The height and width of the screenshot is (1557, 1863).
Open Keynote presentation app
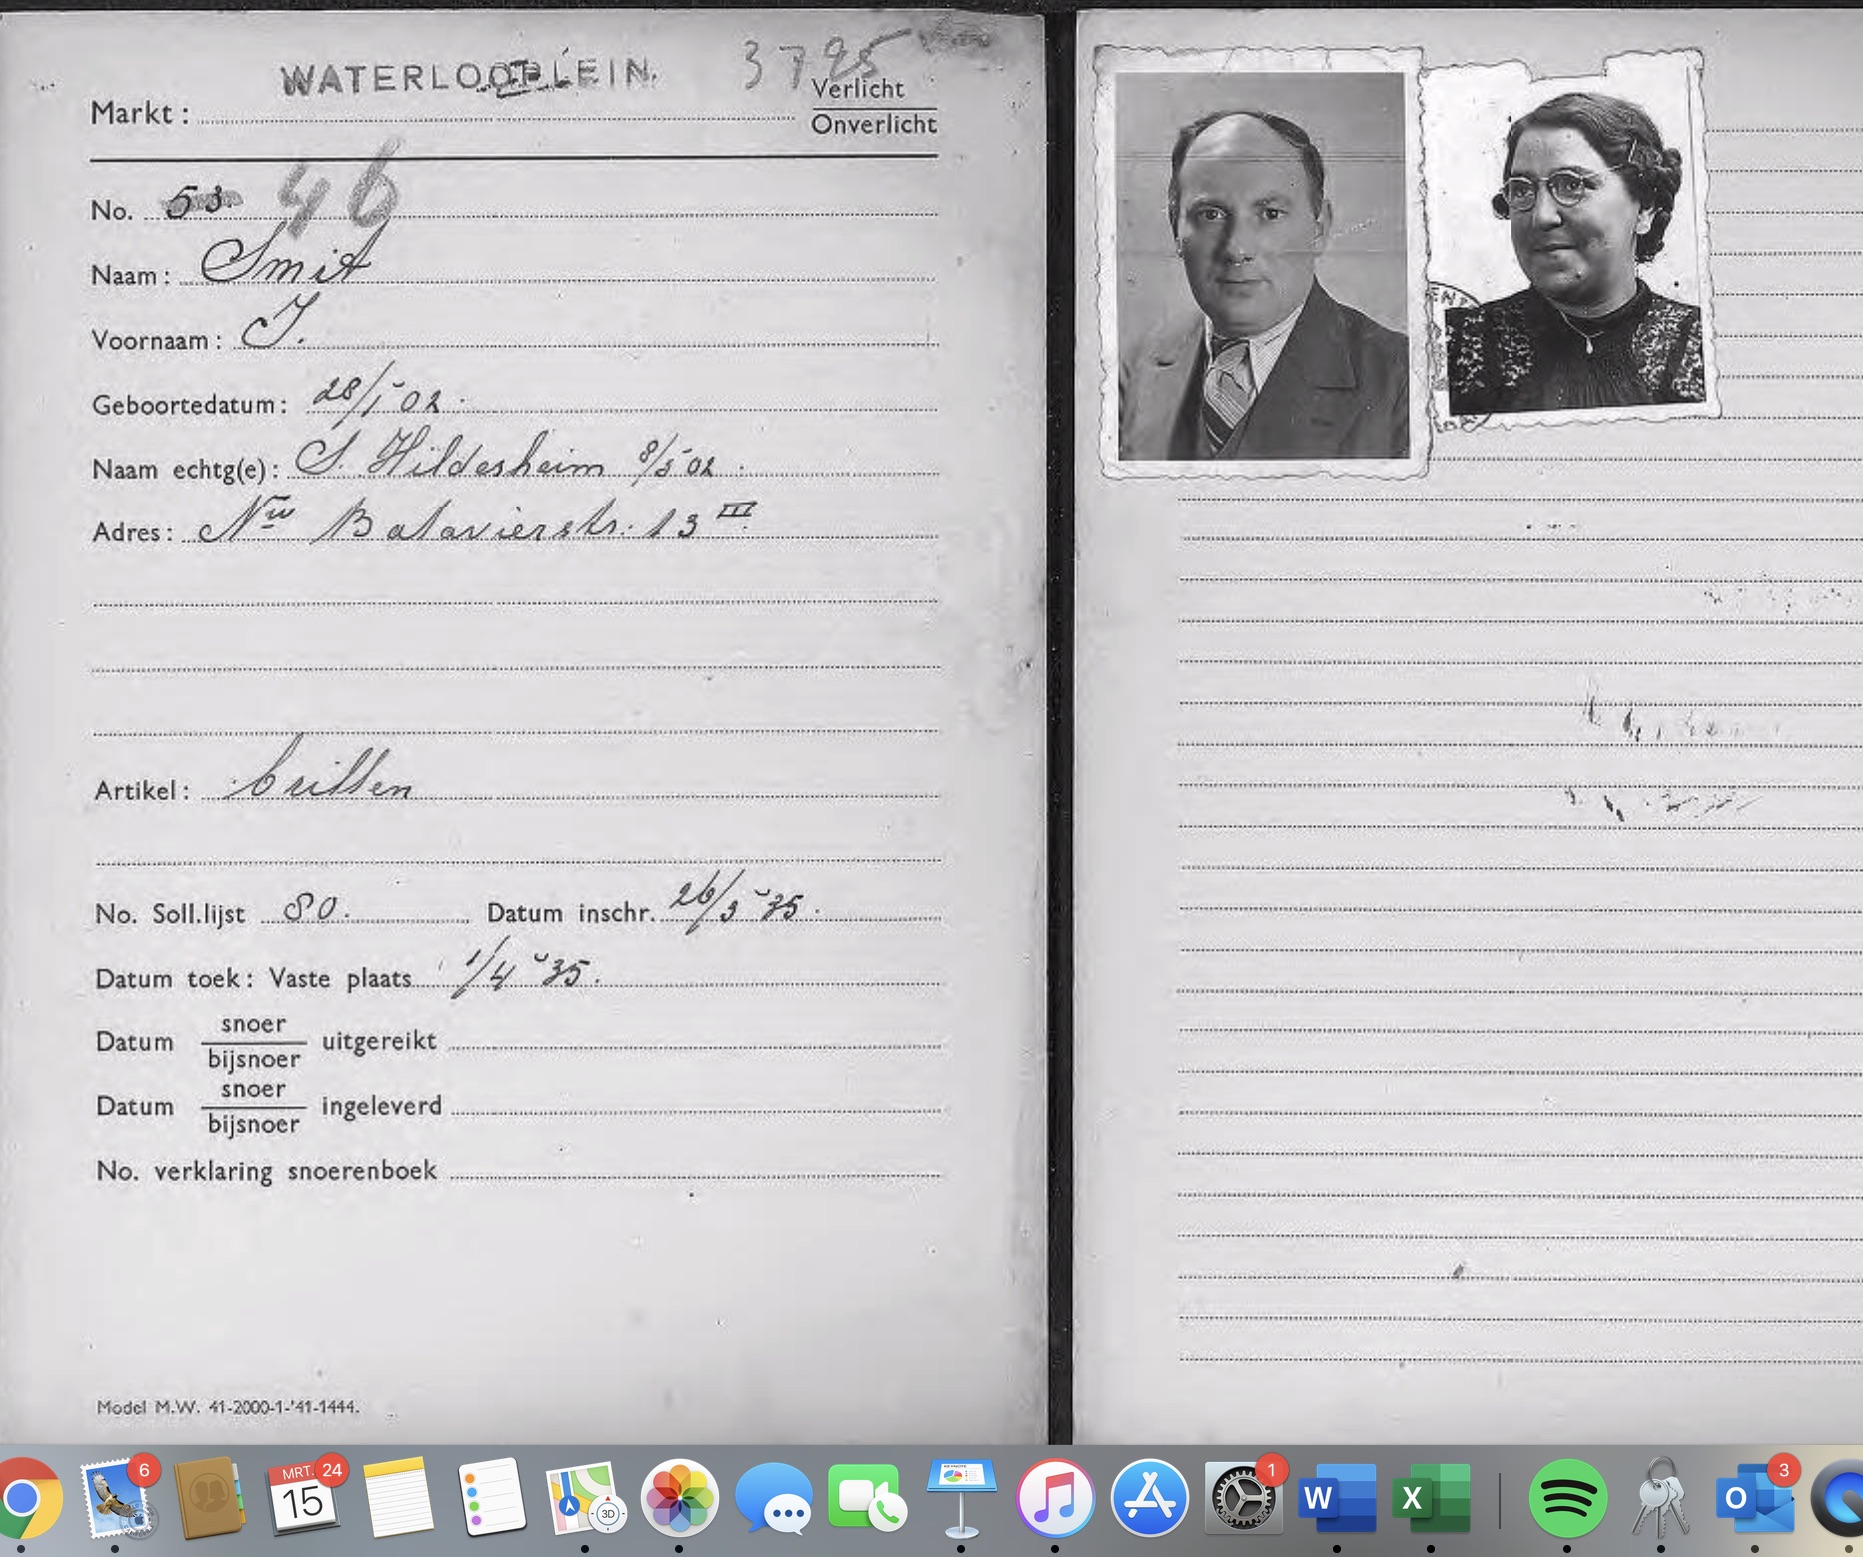click(961, 1499)
